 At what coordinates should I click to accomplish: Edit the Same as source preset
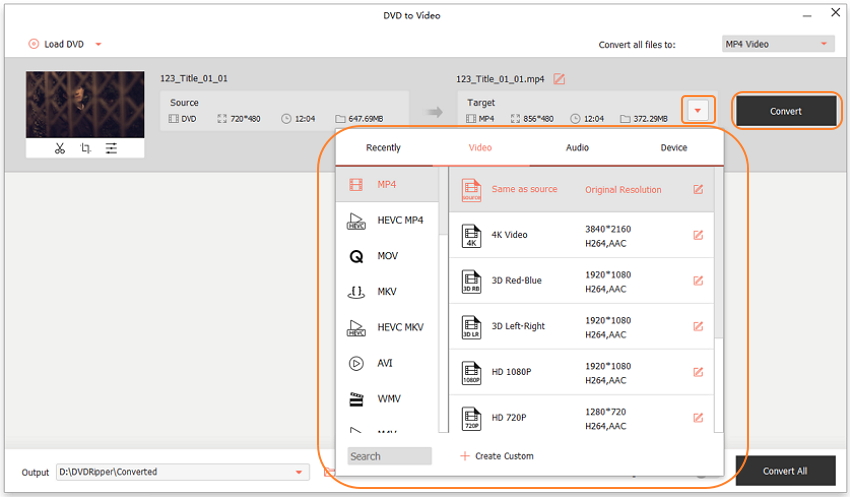pyautogui.click(x=698, y=189)
